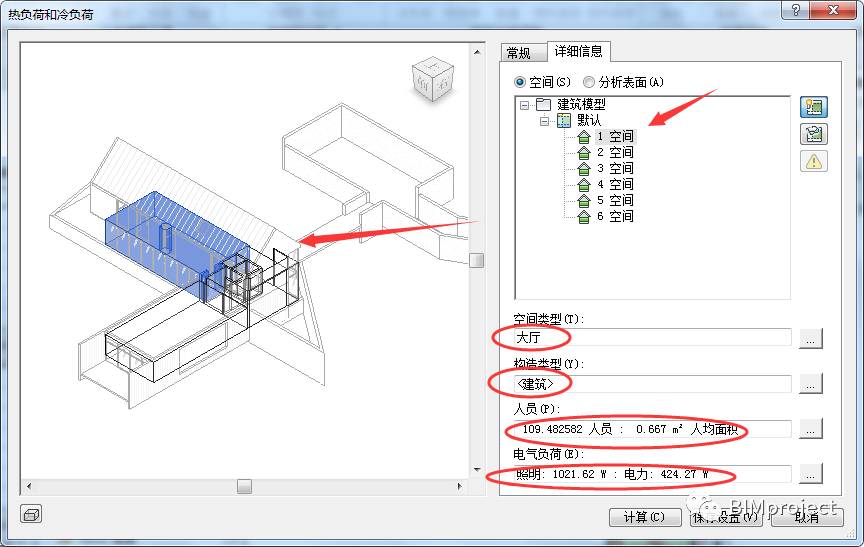Open the dialog help question mark button

pos(796,9)
